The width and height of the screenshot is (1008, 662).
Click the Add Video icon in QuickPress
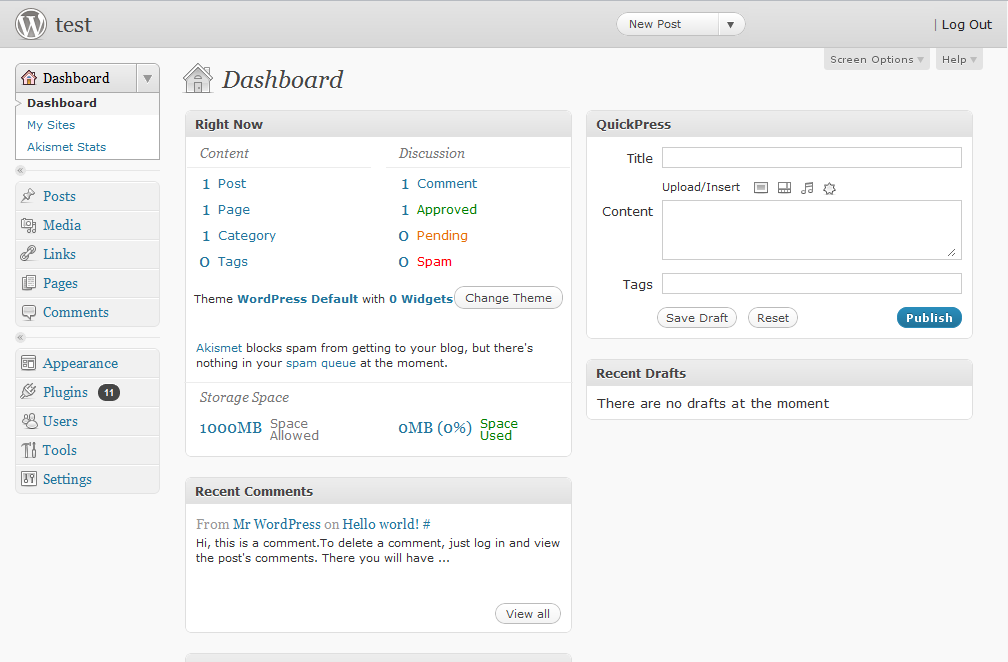[784, 188]
